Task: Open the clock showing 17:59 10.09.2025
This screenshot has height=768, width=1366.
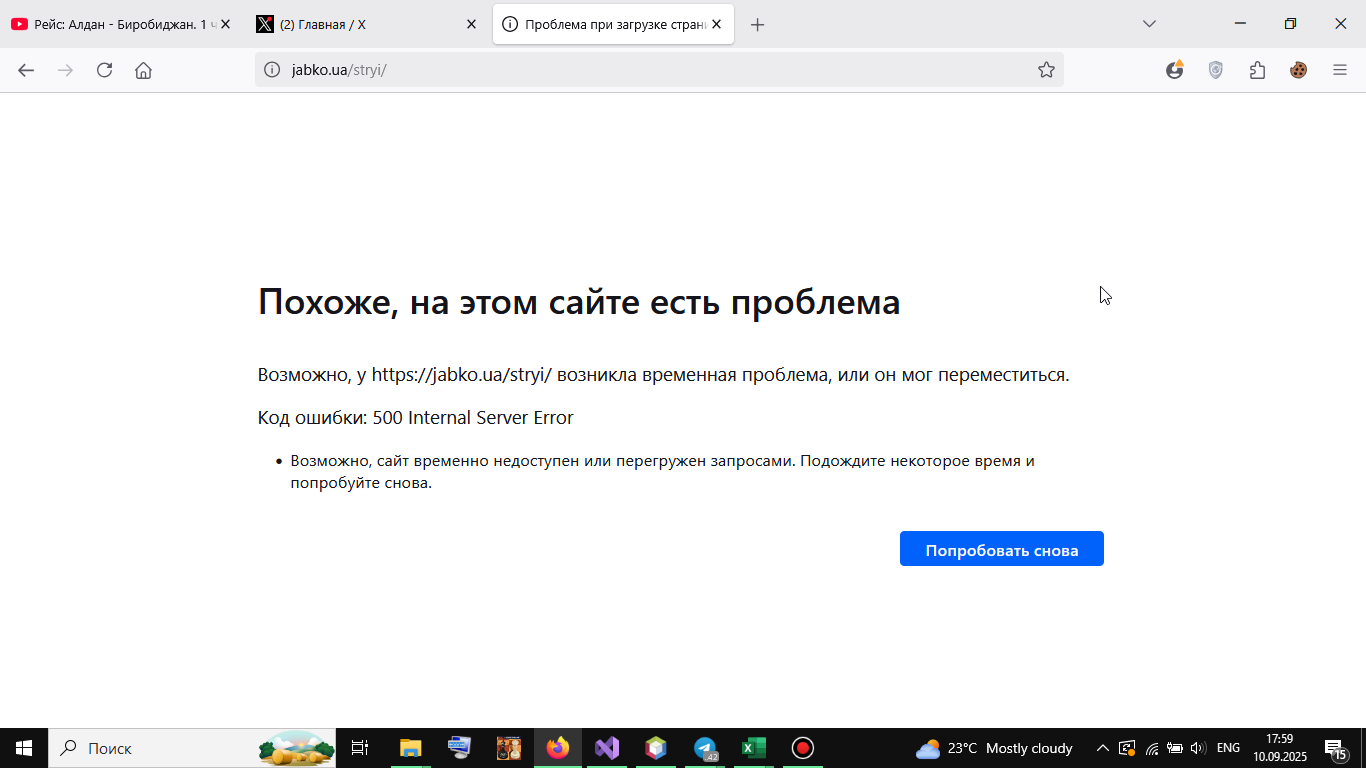Action: [x=1280, y=748]
